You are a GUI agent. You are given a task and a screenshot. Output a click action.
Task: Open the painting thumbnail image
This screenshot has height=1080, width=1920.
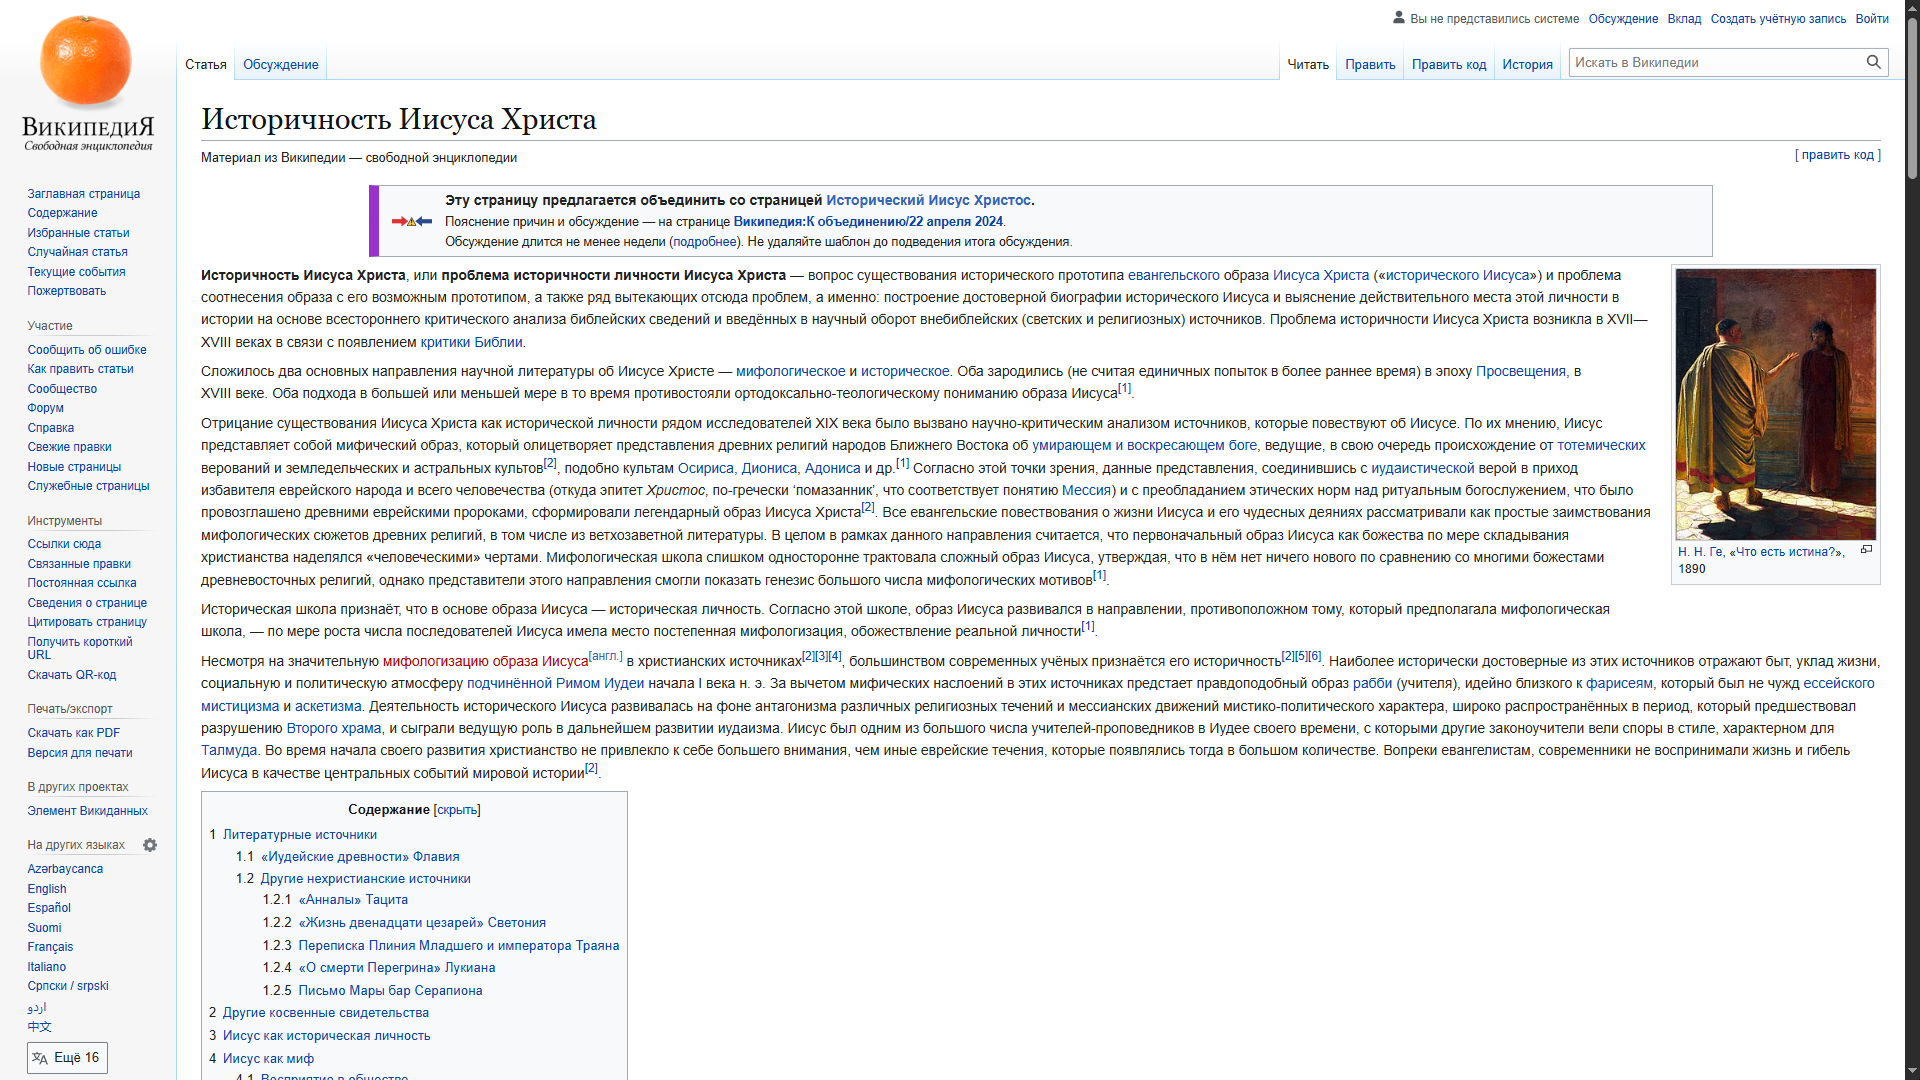(x=1775, y=404)
